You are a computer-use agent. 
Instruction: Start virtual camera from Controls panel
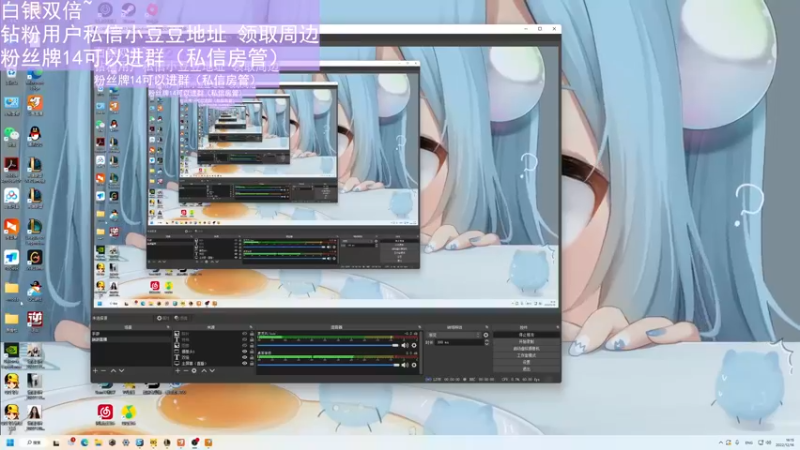[x=526, y=348]
